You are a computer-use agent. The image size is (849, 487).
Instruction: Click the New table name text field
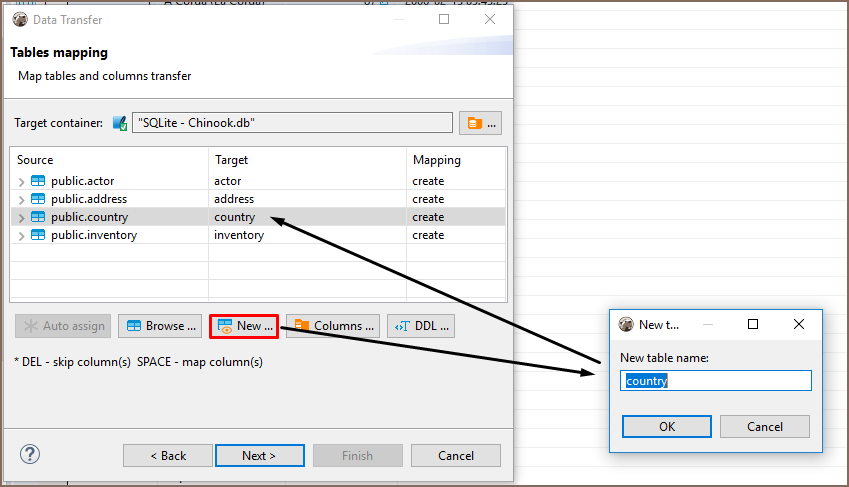coord(715,381)
